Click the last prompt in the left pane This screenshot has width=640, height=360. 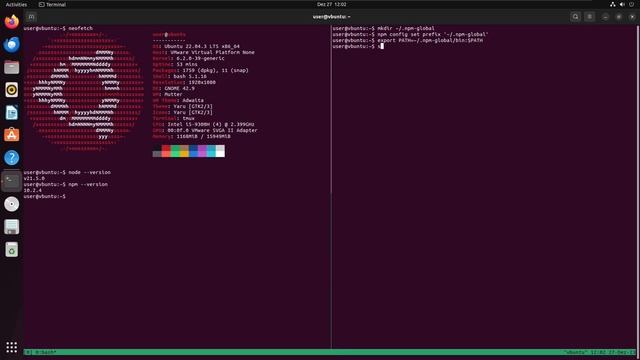coord(44,196)
